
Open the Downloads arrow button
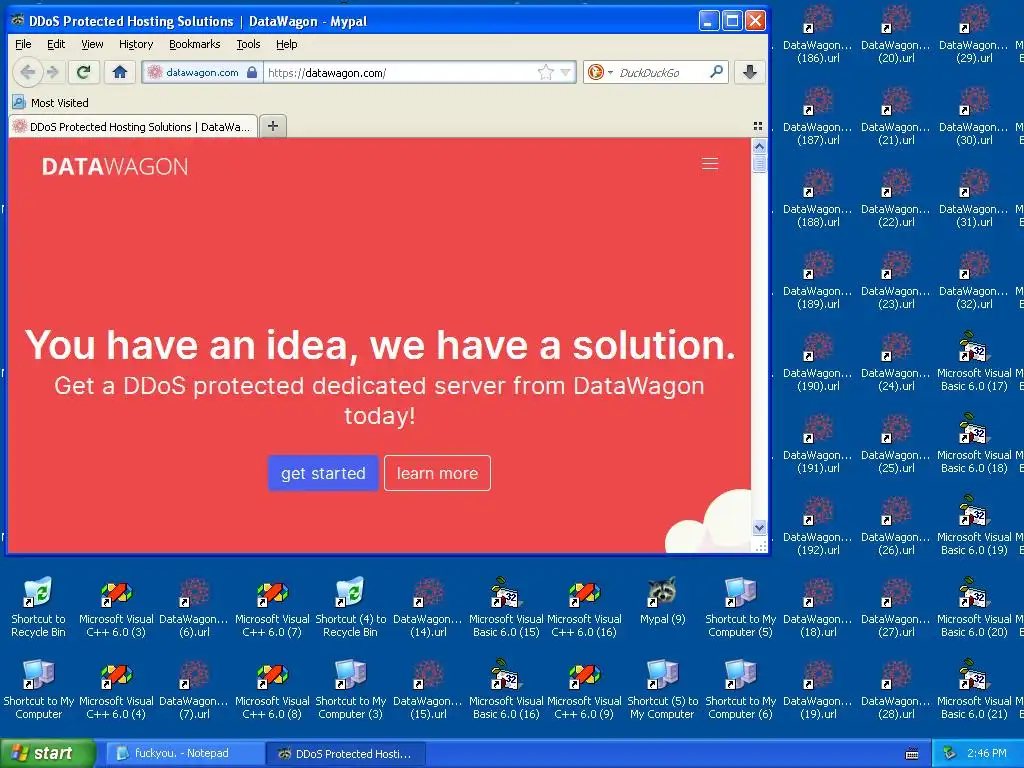point(750,72)
